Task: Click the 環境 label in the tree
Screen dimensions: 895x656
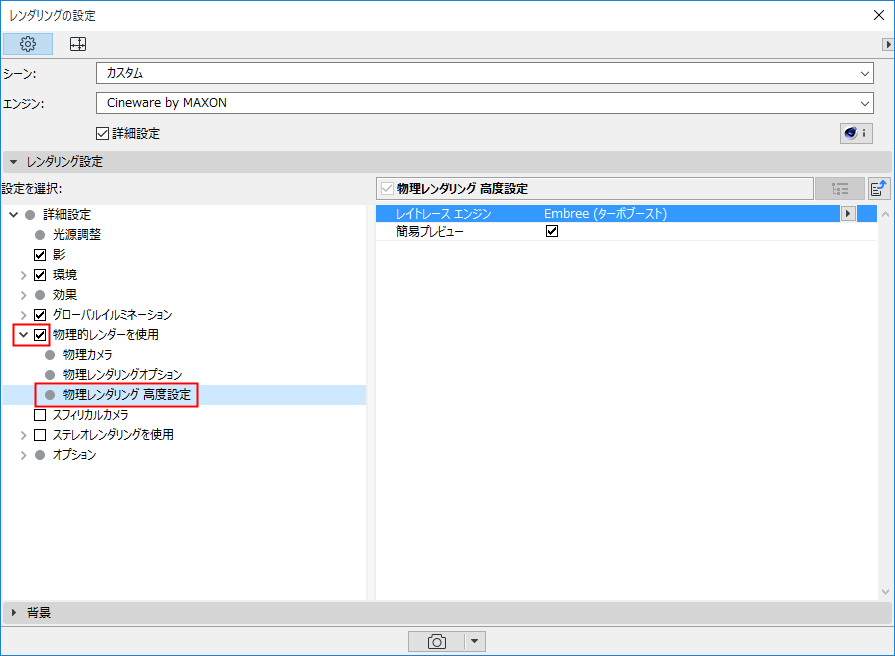Action: (x=64, y=275)
